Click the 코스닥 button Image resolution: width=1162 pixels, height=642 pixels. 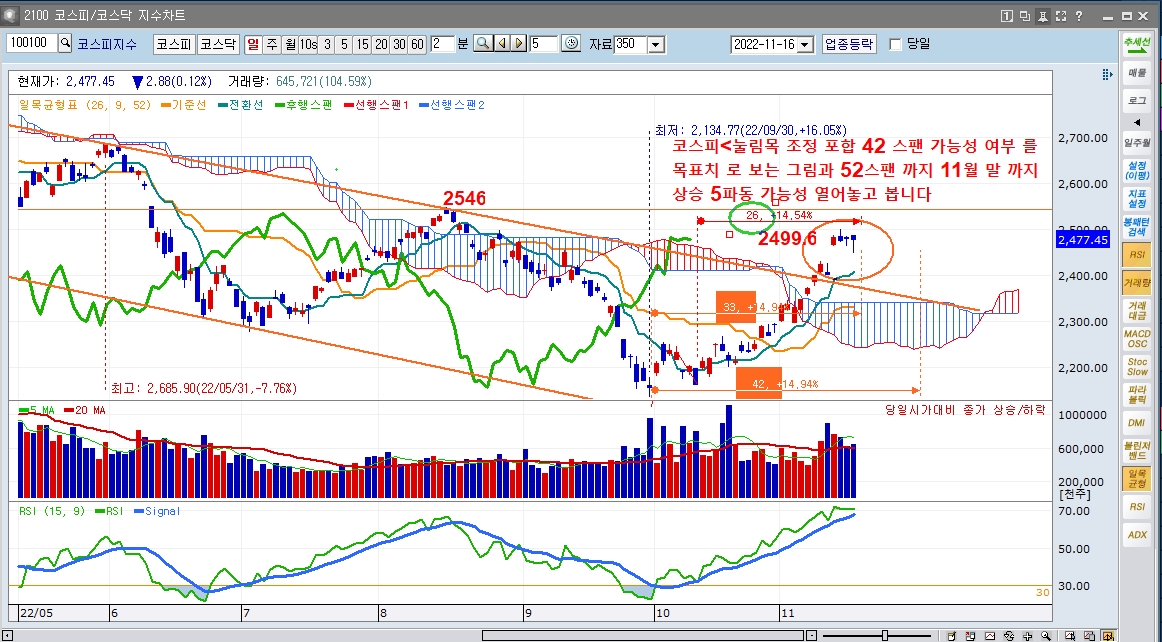tap(219, 44)
